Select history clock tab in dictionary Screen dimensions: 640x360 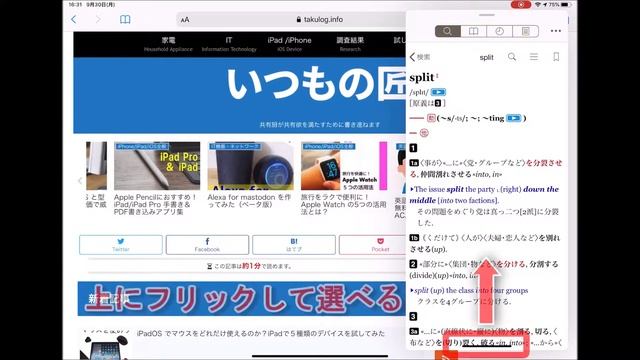[x=499, y=31]
